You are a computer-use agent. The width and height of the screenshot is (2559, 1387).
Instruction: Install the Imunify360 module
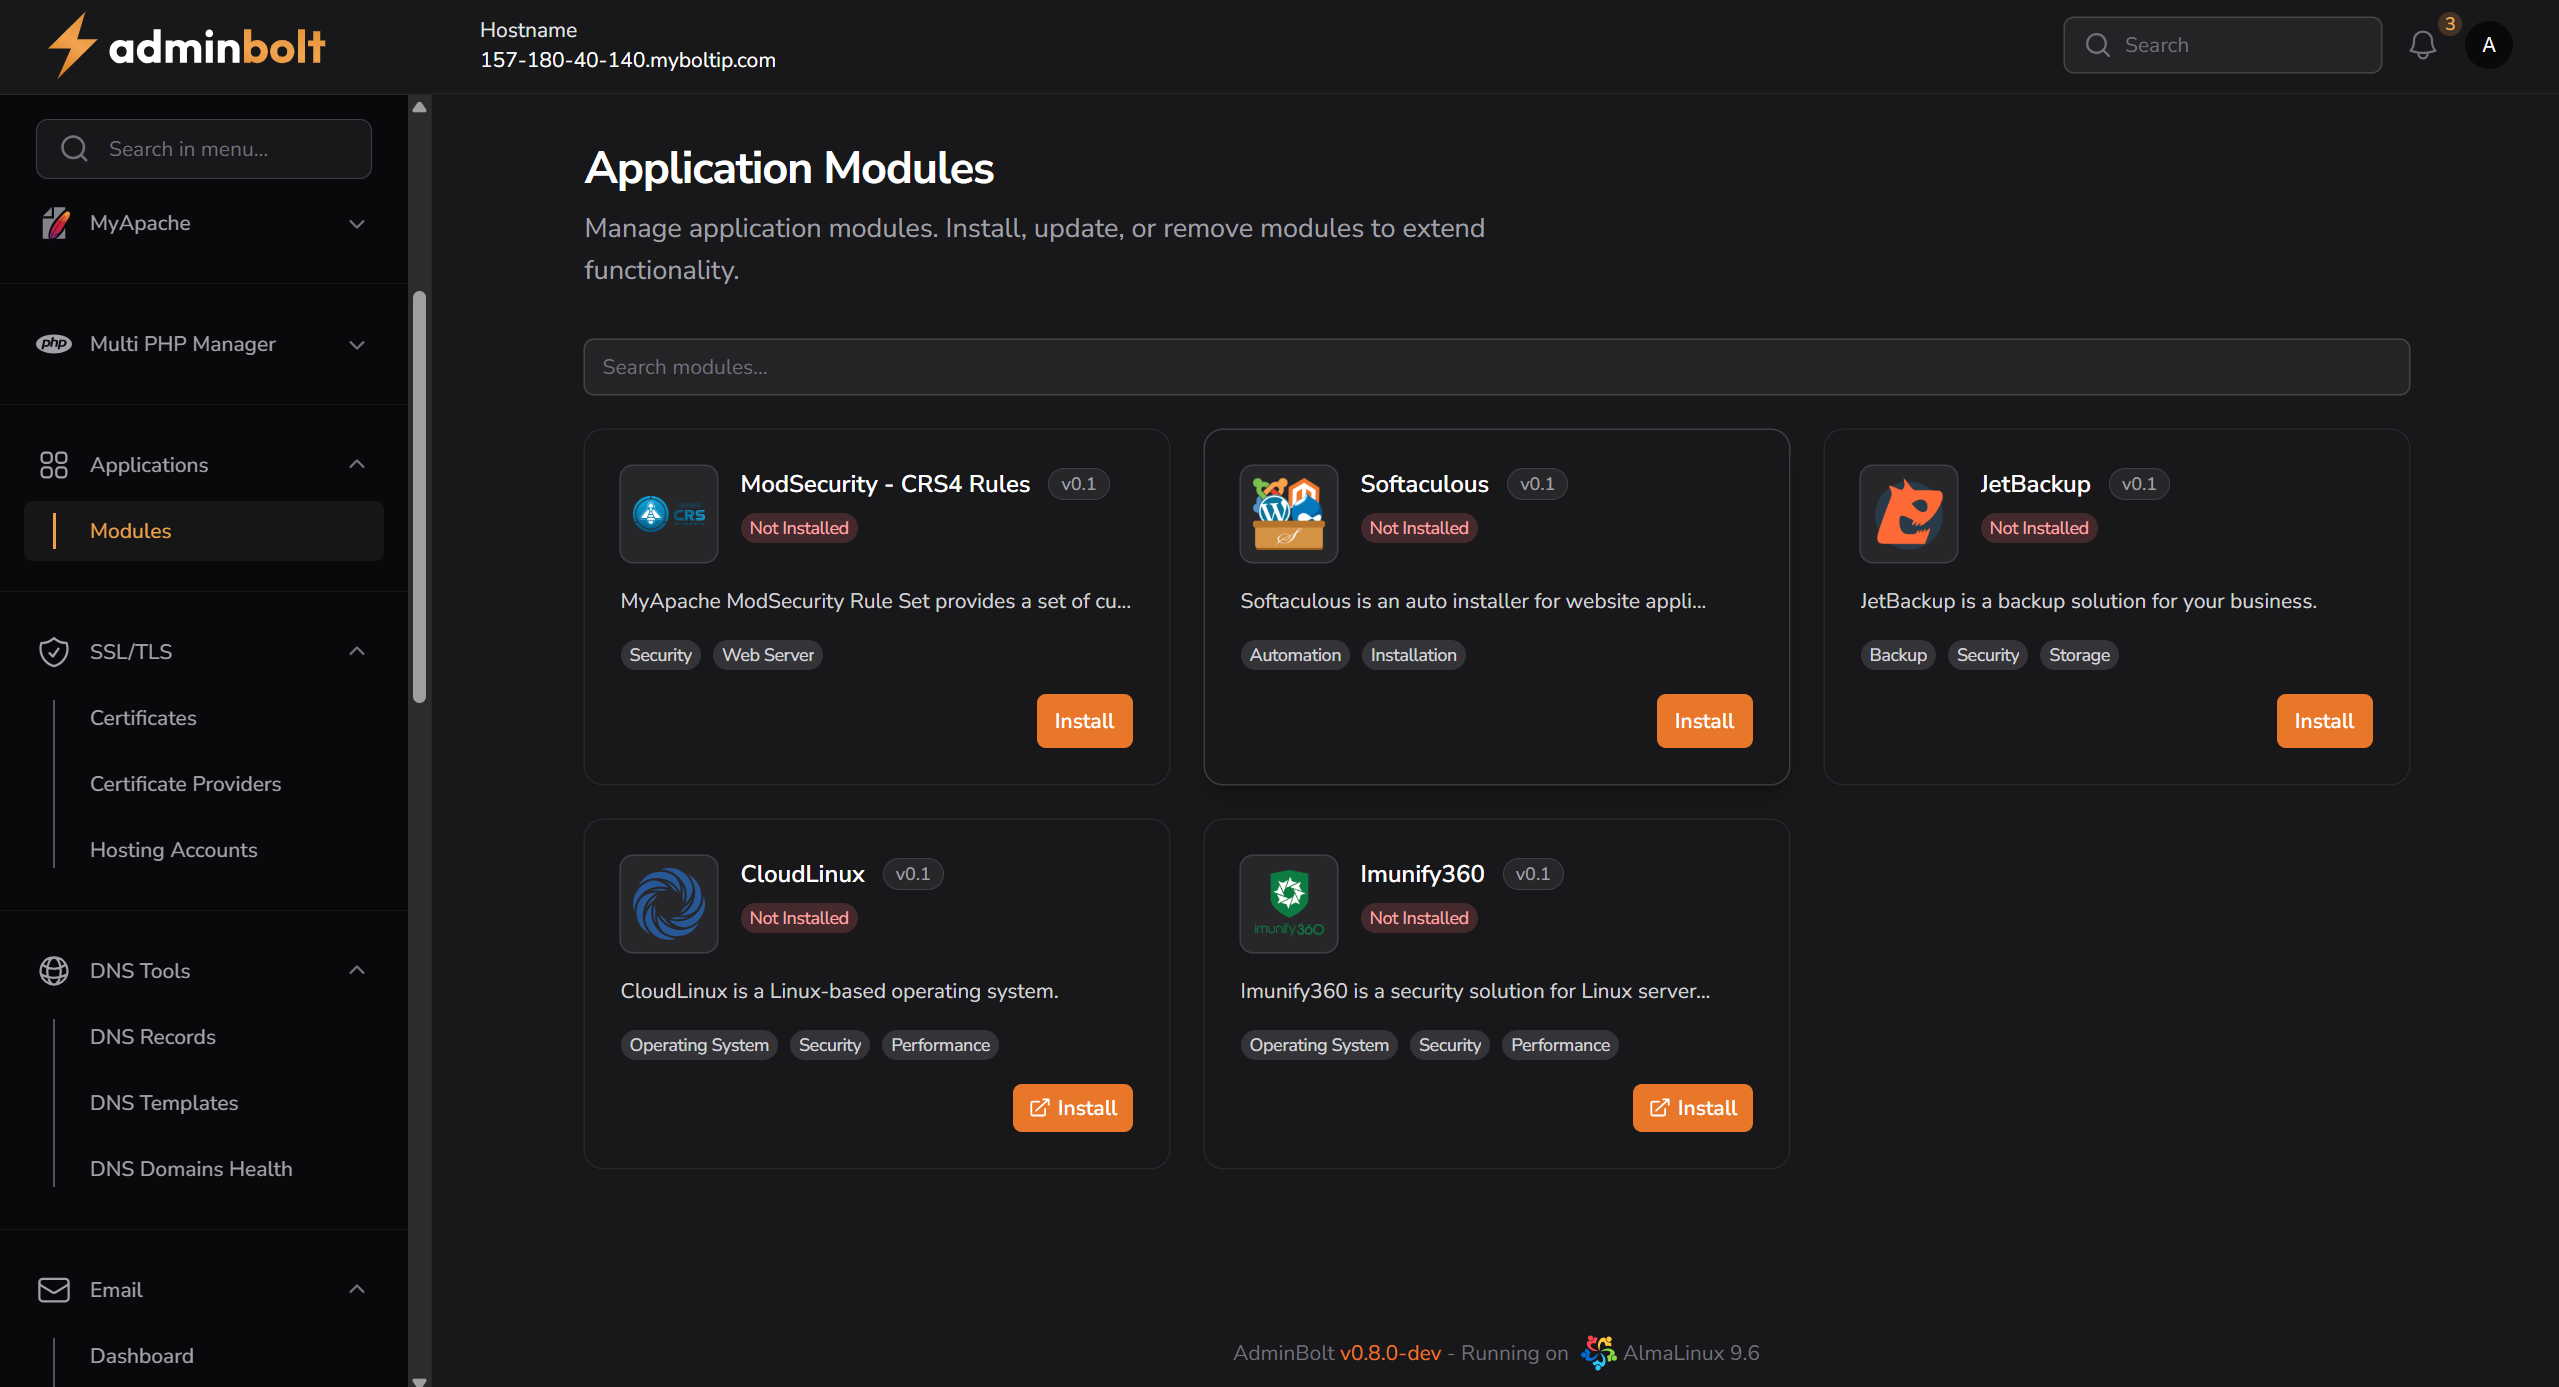click(x=1690, y=1107)
